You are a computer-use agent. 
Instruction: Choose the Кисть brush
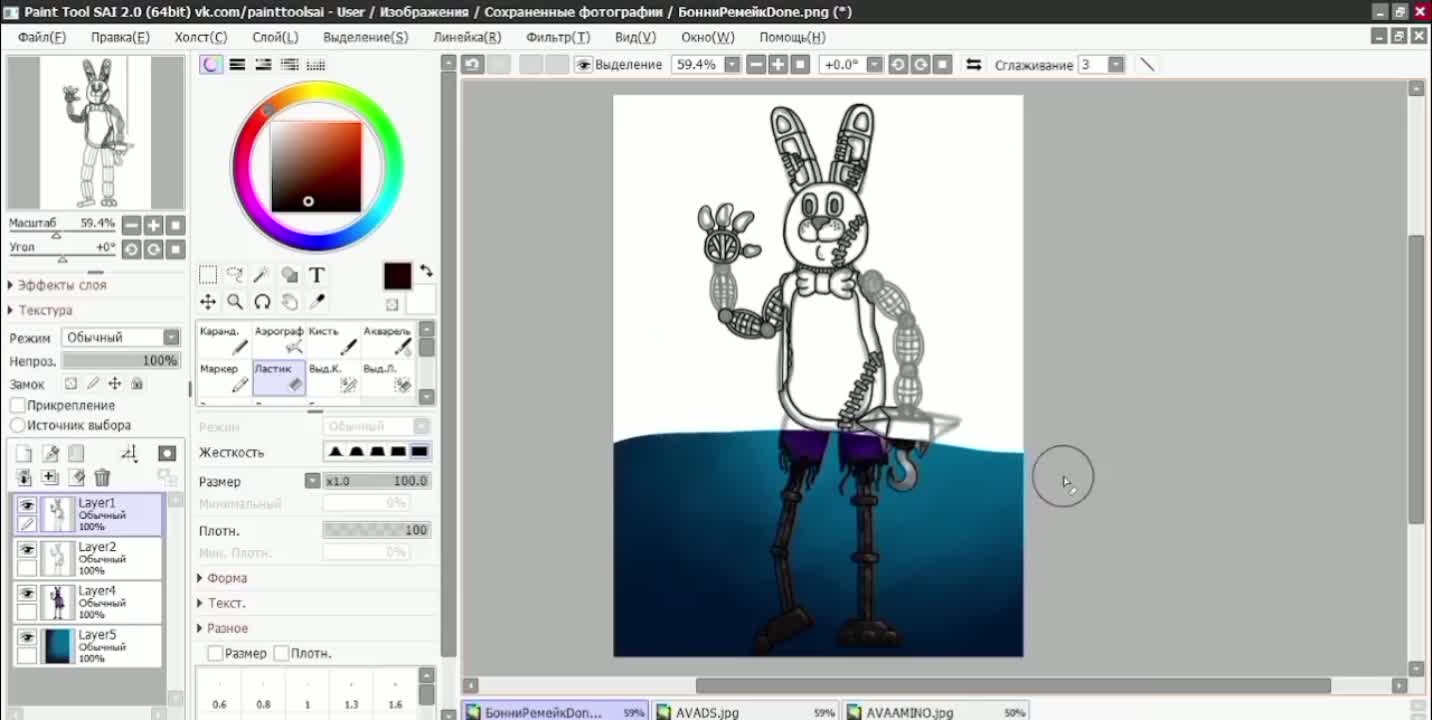click(x=333, y=340)
